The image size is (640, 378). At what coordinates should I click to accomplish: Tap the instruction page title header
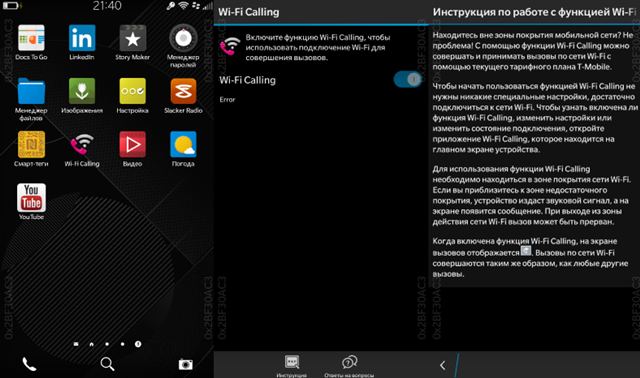point(534,12)
